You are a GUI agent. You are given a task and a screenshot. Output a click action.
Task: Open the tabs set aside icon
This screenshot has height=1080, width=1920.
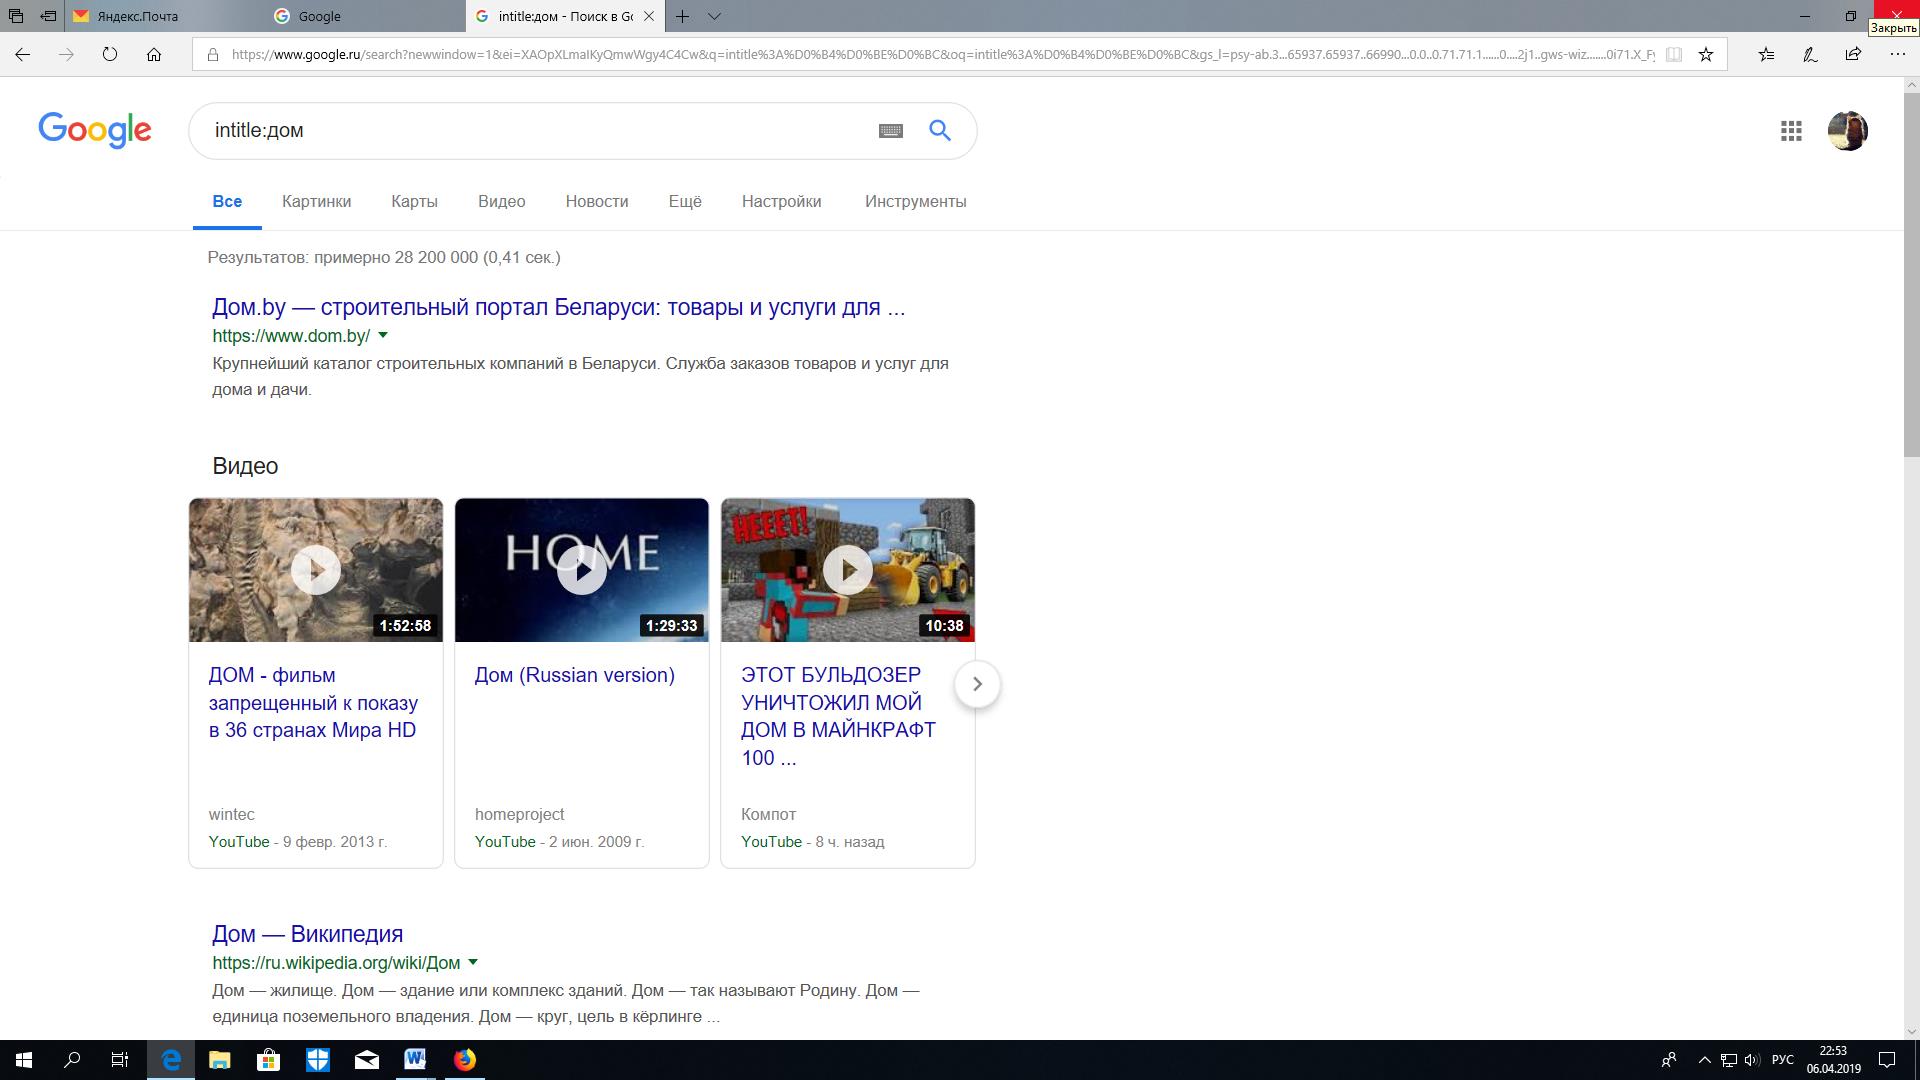pyautogui.click(x=15, y=16)
